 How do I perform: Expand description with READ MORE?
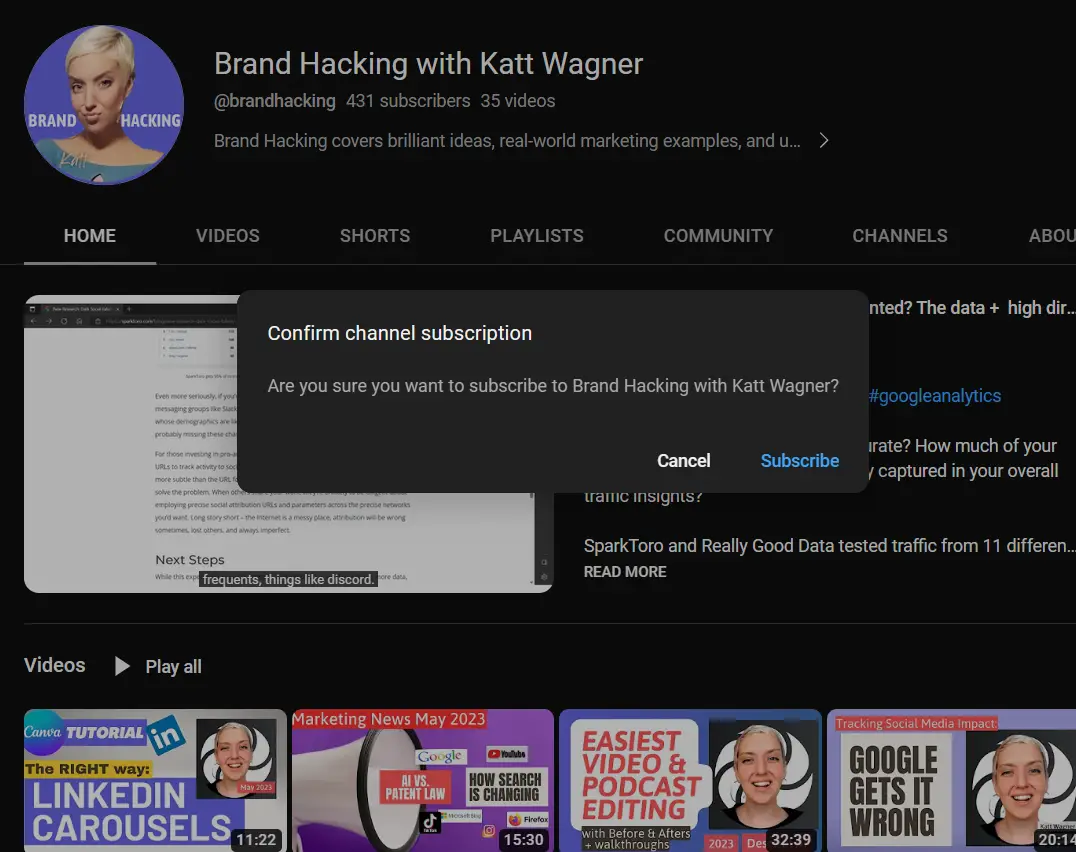click(x=625, y=571)
